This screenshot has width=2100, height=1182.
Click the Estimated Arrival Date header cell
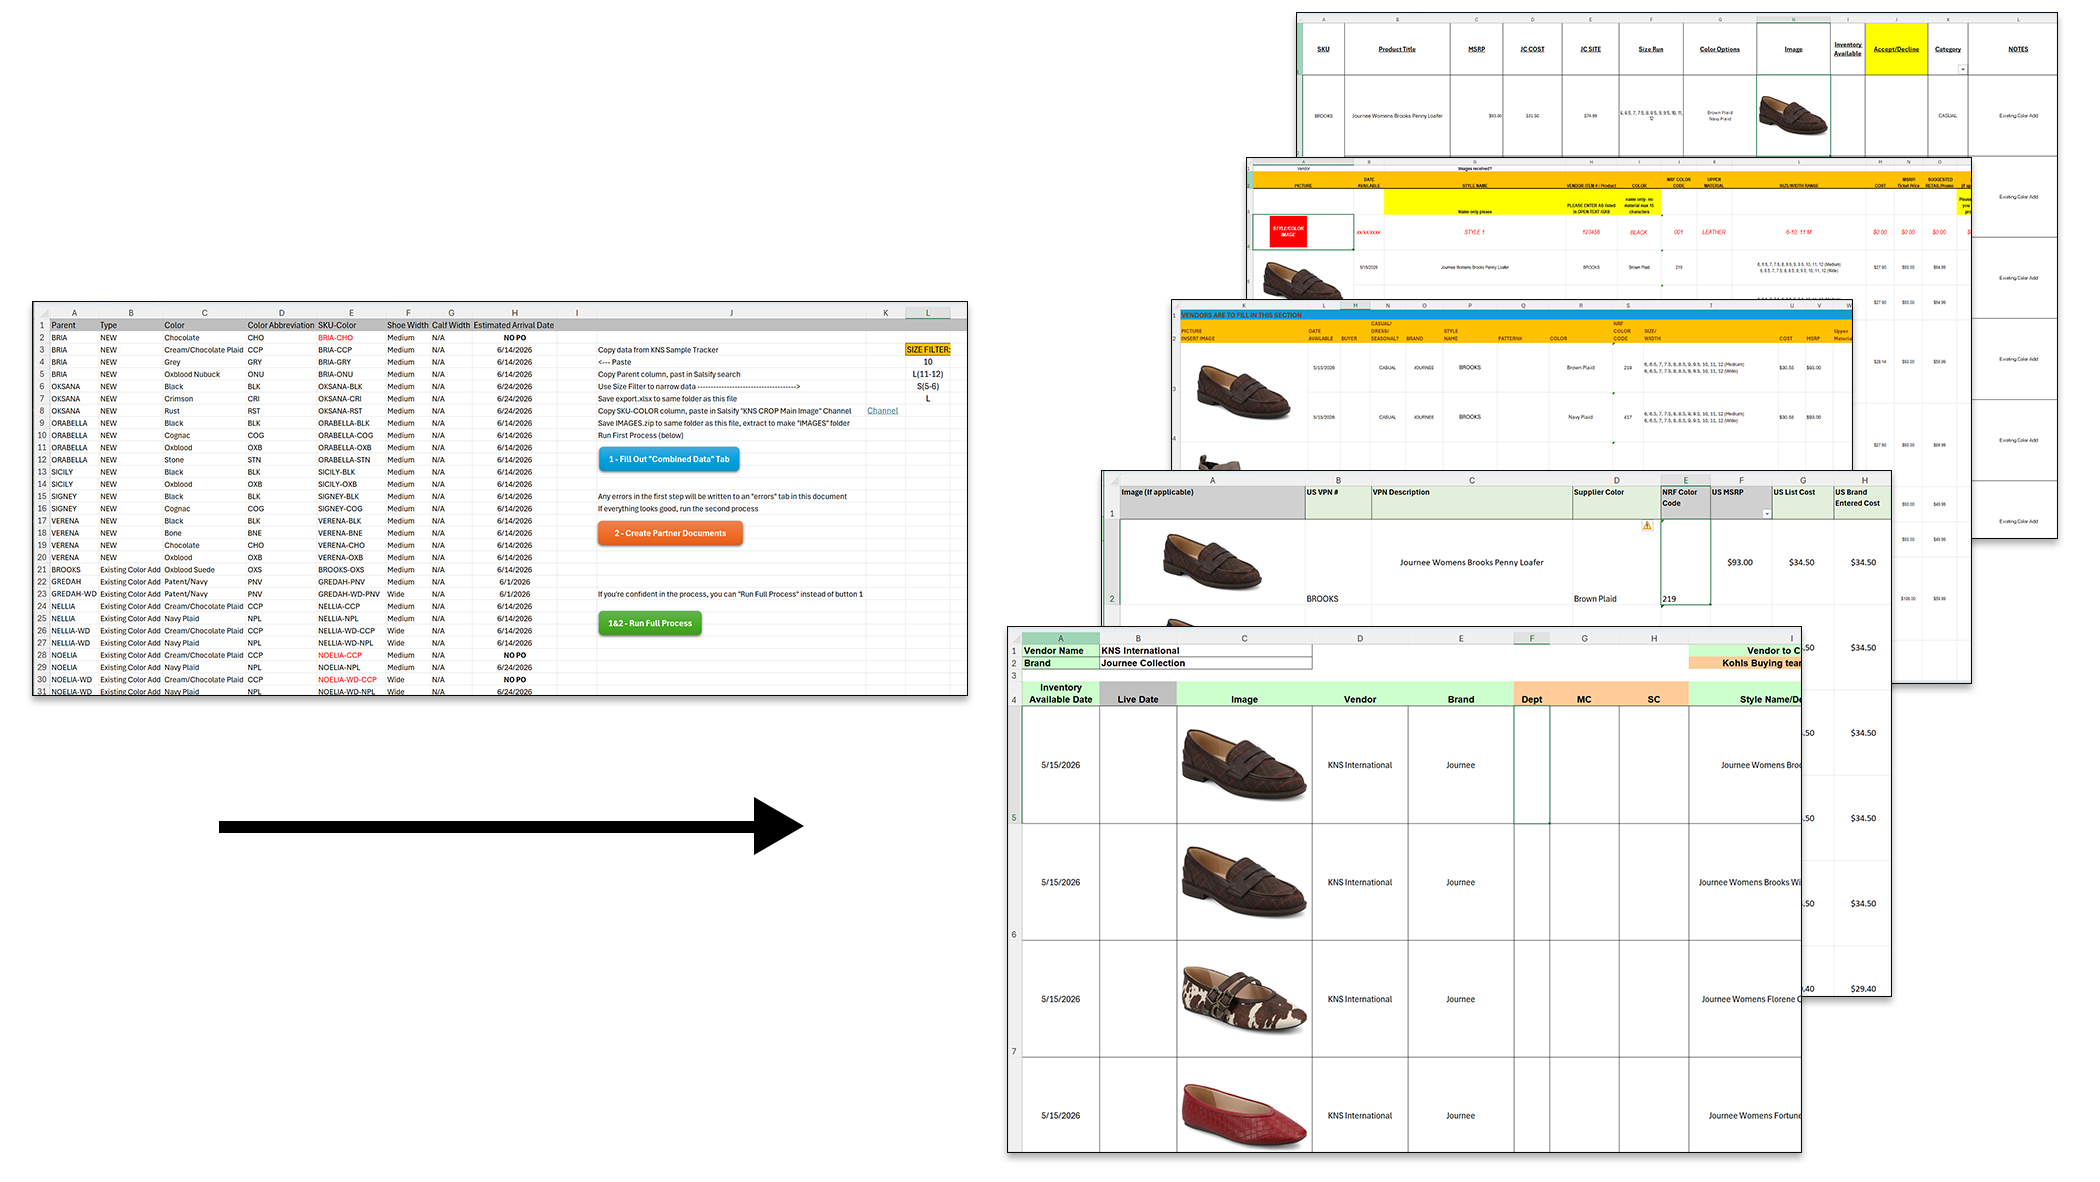tap(514, 325)
